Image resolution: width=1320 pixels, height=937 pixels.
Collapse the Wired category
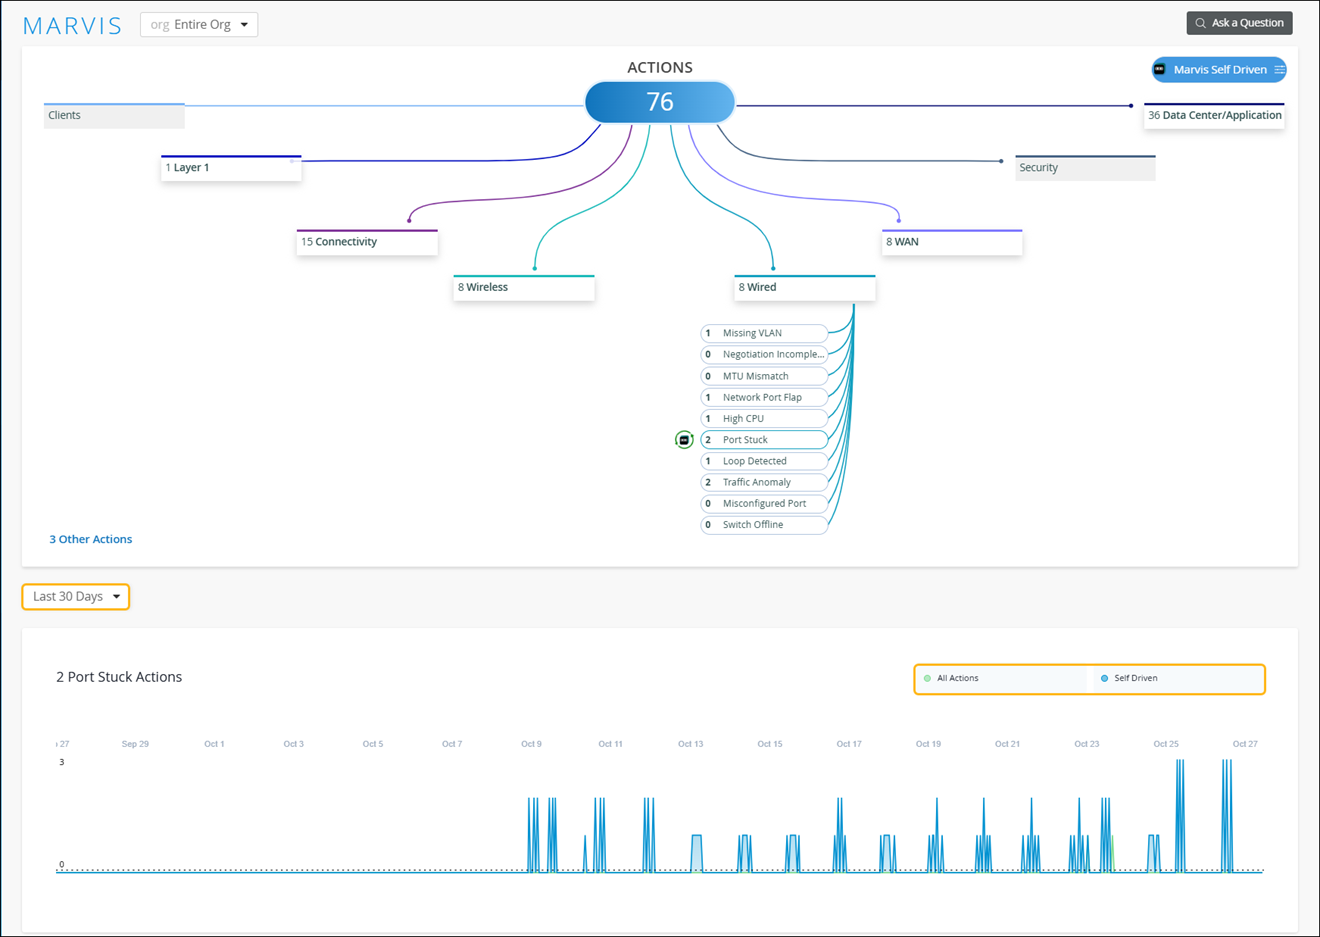805,287
